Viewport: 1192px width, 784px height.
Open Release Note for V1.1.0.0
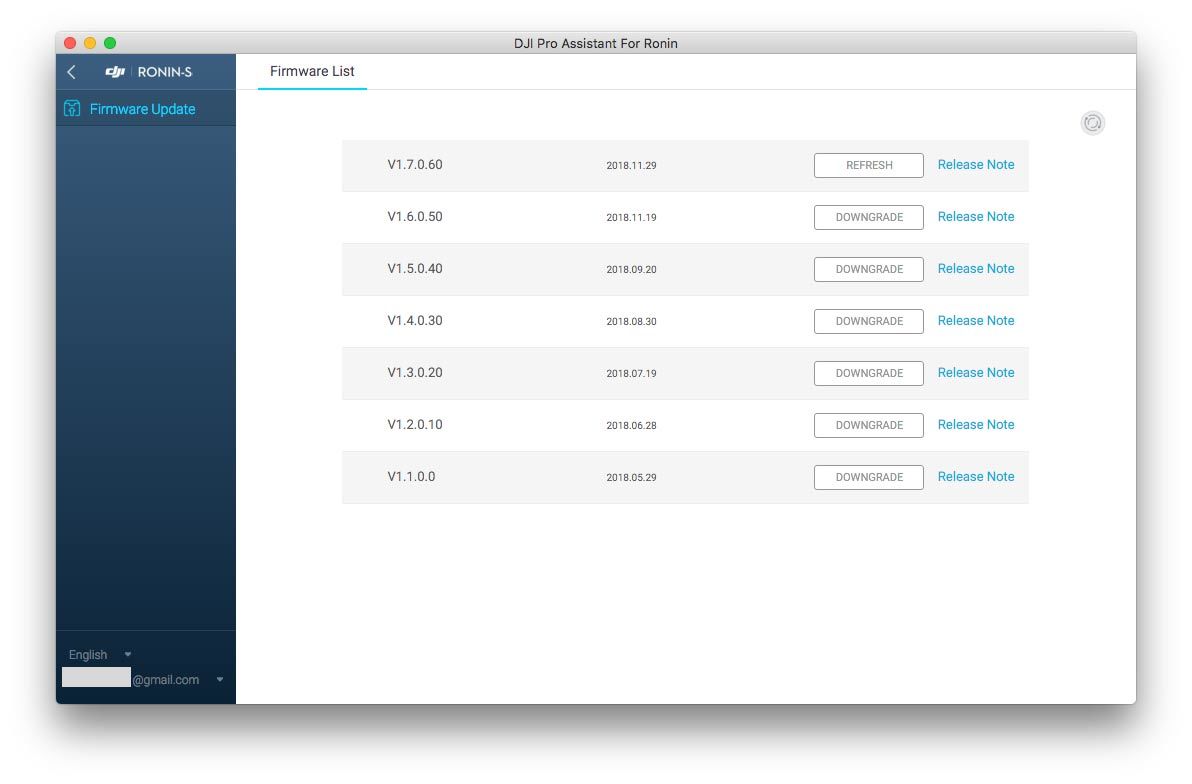pyautogui.click(x=976, y=476)
